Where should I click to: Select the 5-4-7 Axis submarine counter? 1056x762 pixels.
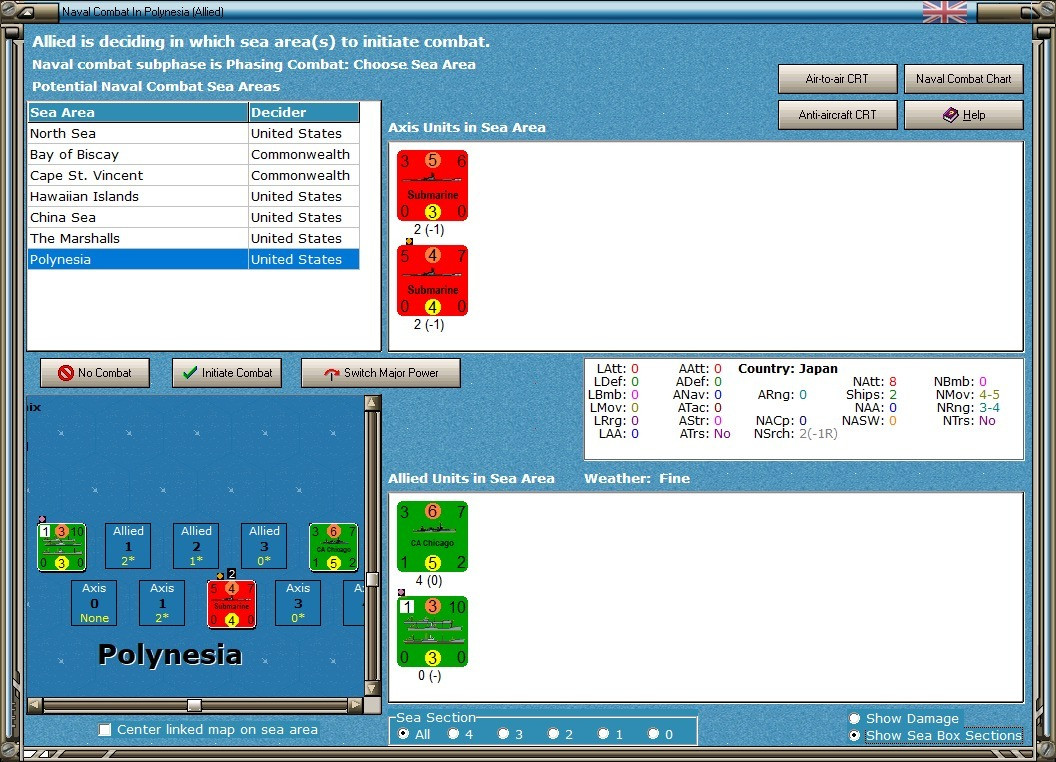pyautogui.click(x=432, y=281)
